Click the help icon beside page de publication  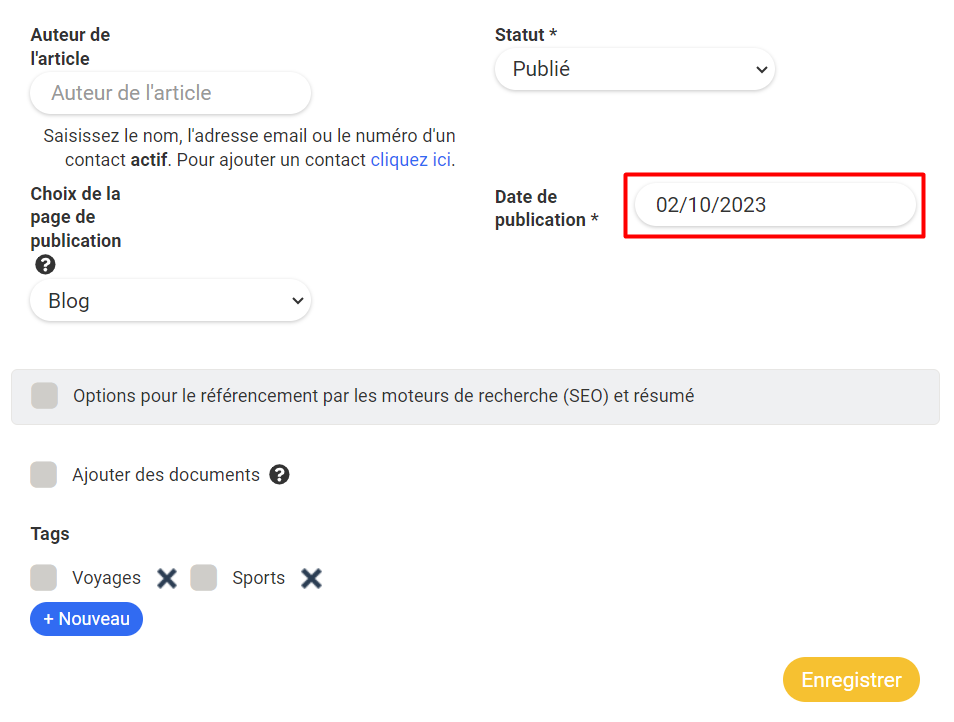[45, 265]
